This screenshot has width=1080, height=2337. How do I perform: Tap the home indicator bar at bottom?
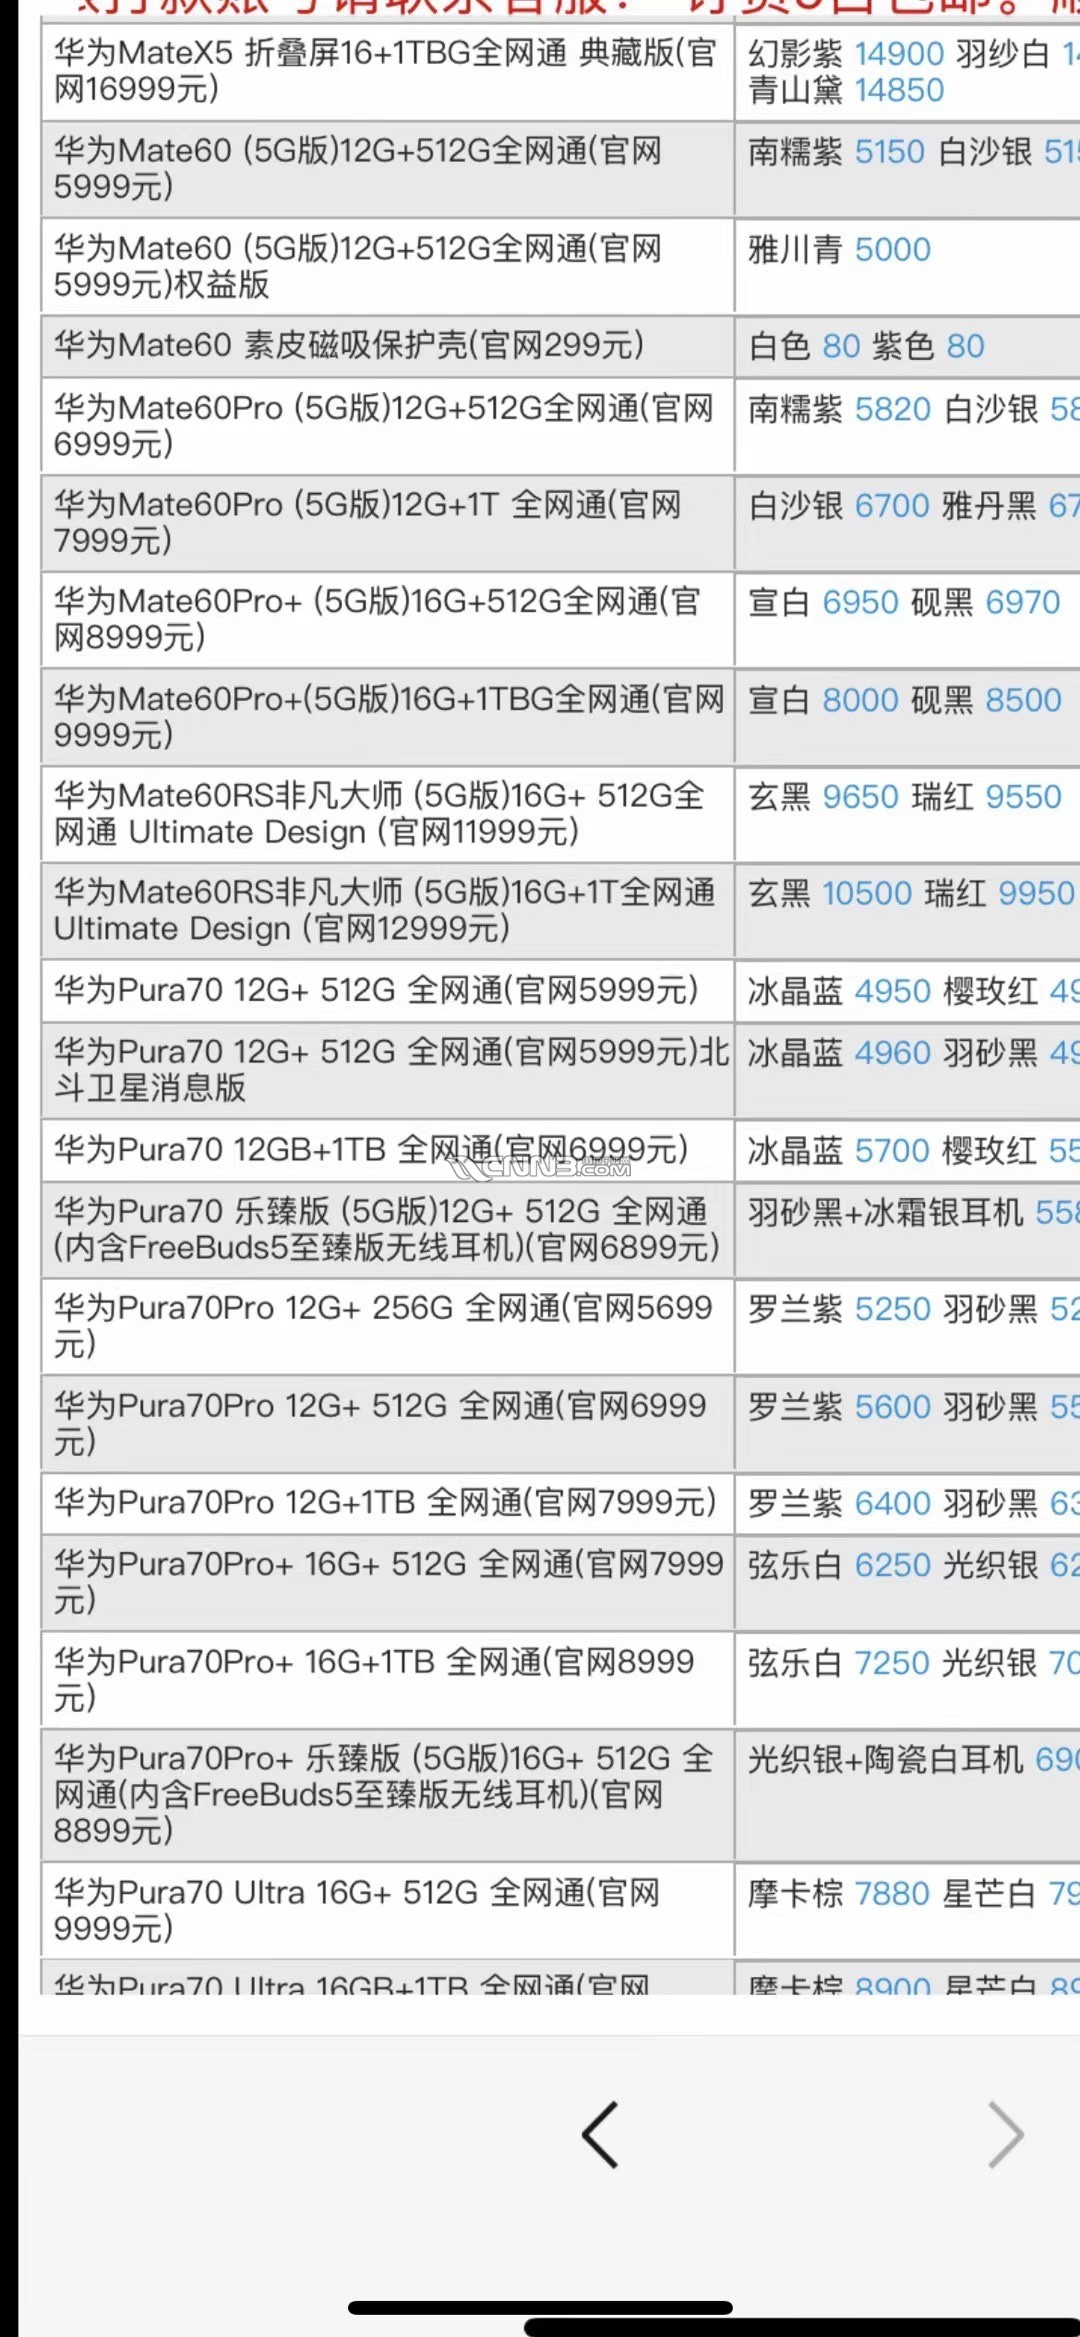540,2308
